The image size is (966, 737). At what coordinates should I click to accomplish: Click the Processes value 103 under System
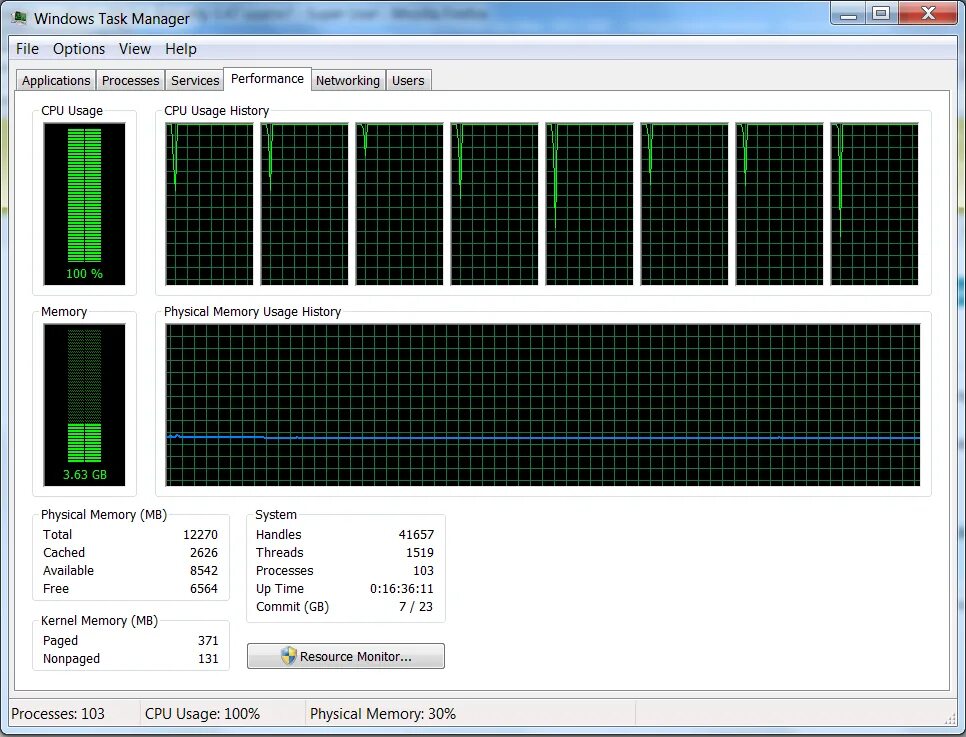coord(423,570)
